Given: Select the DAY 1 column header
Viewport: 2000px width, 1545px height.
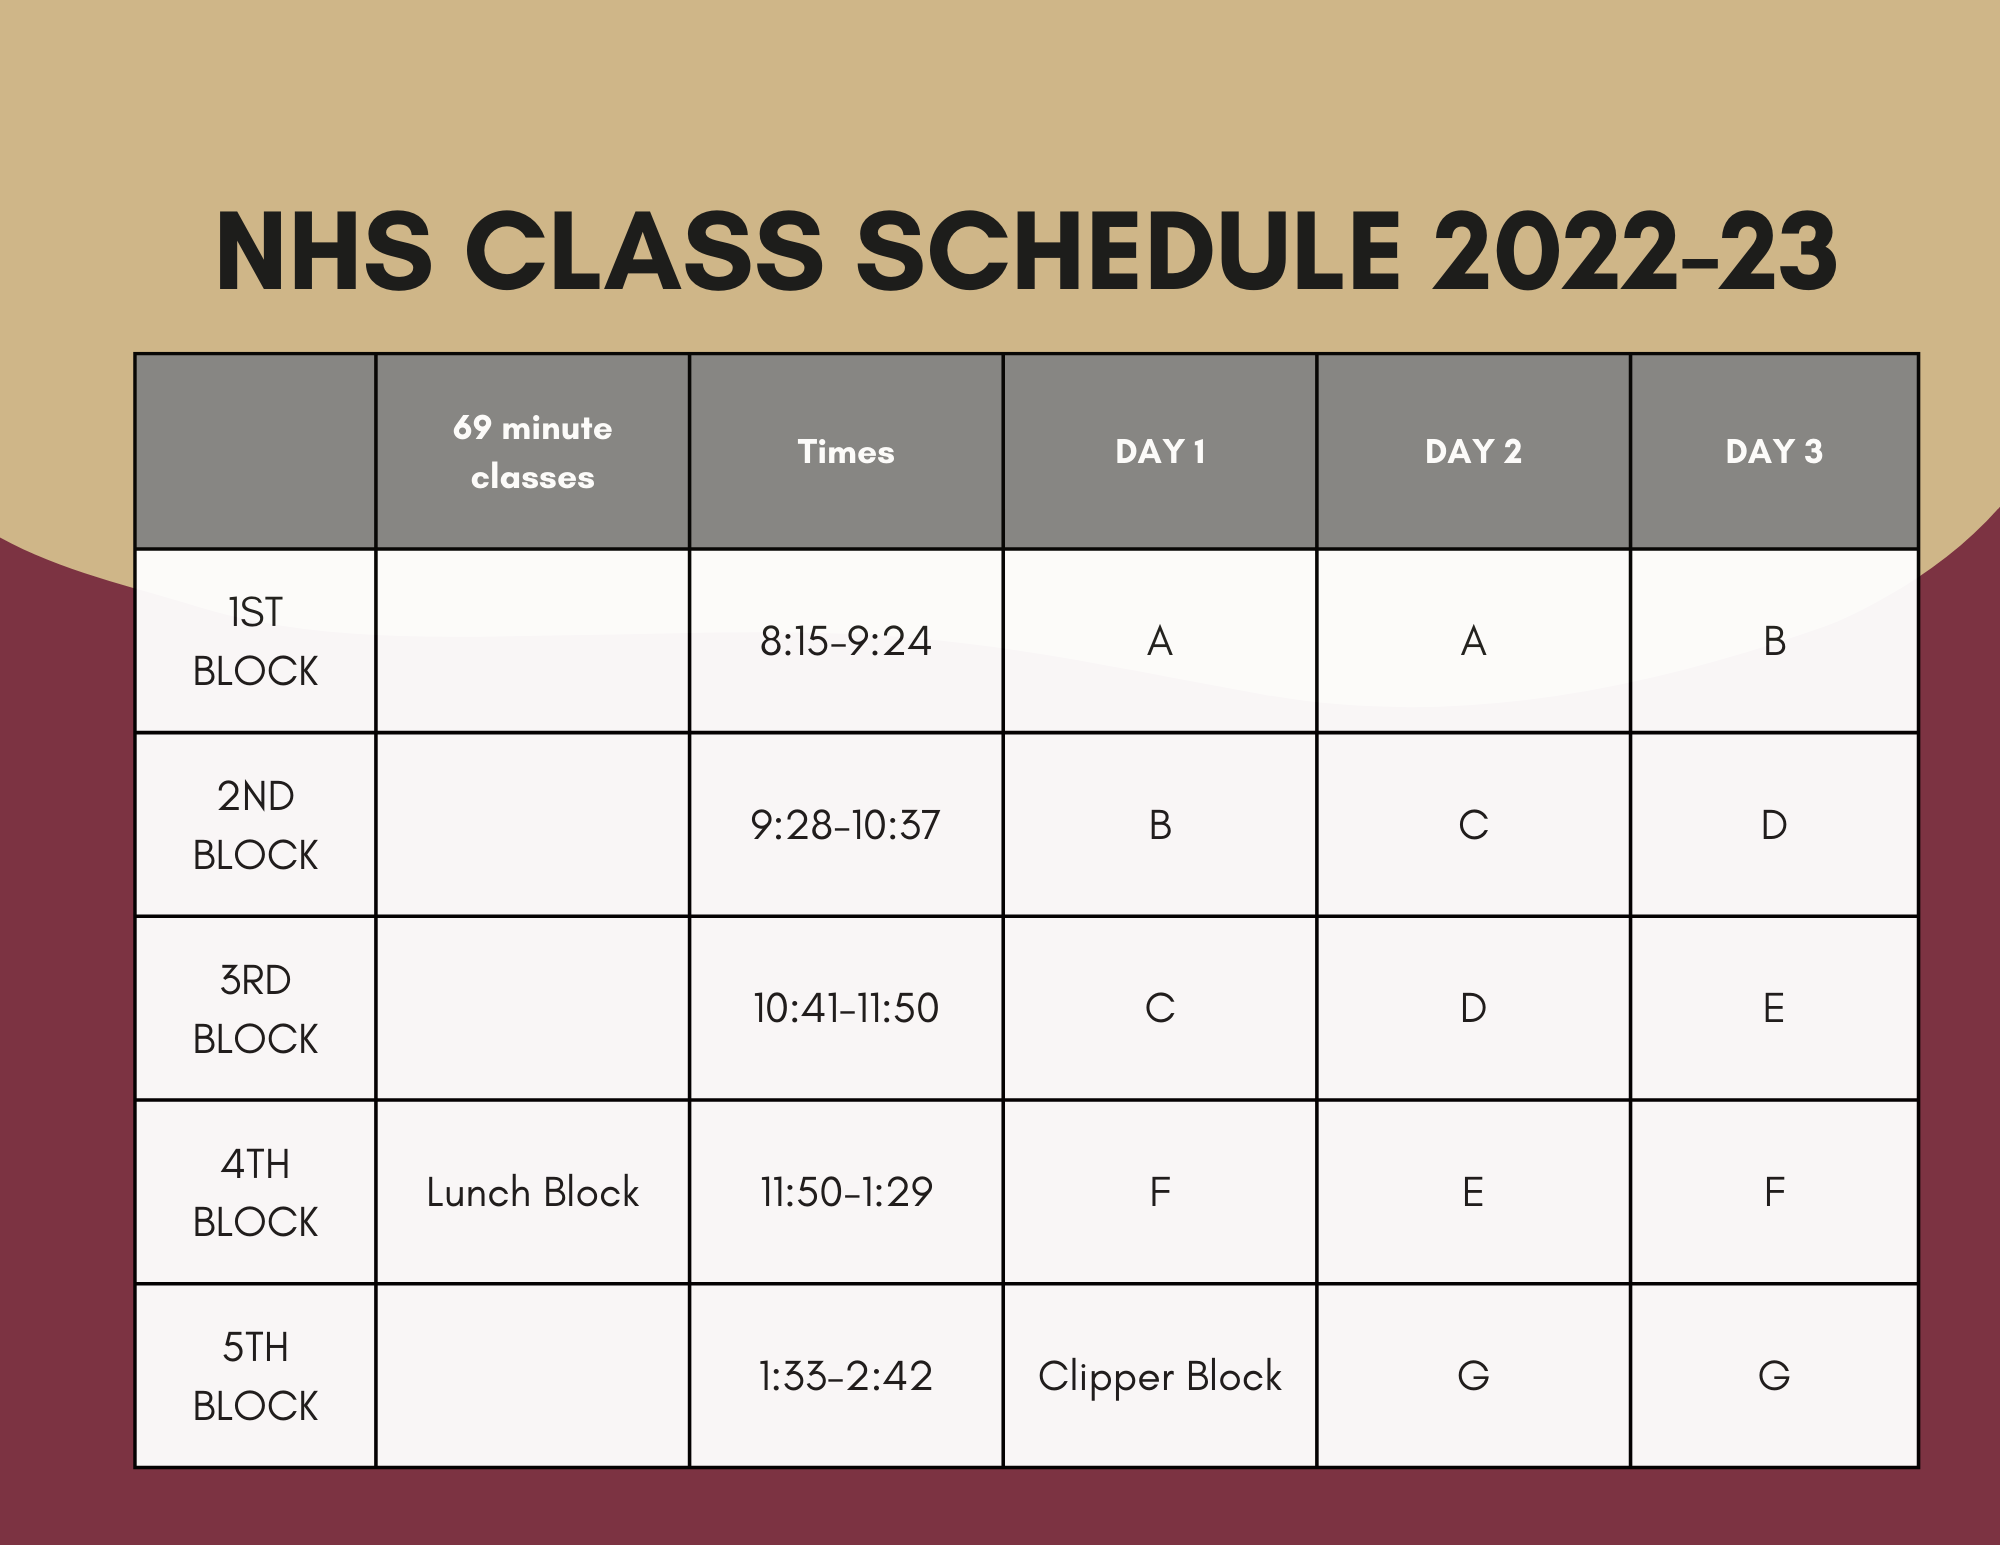Looking at the screenshot, I should (x=1160, y=451).
